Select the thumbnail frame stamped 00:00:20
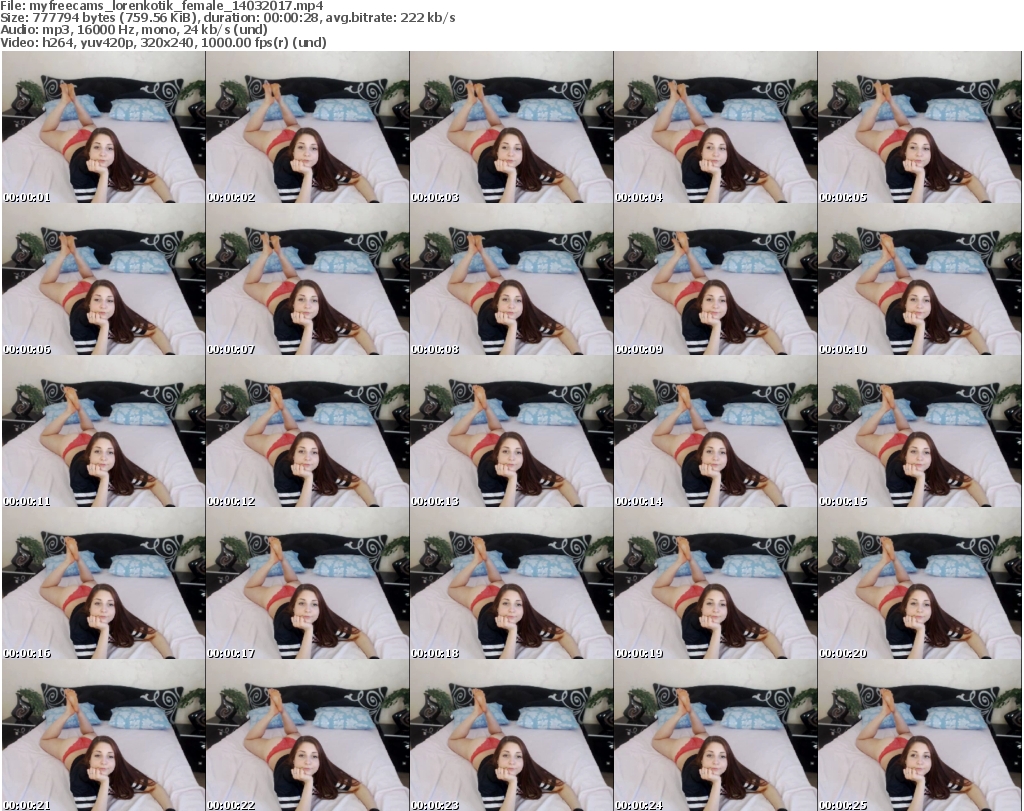 [x=920, y=583]
